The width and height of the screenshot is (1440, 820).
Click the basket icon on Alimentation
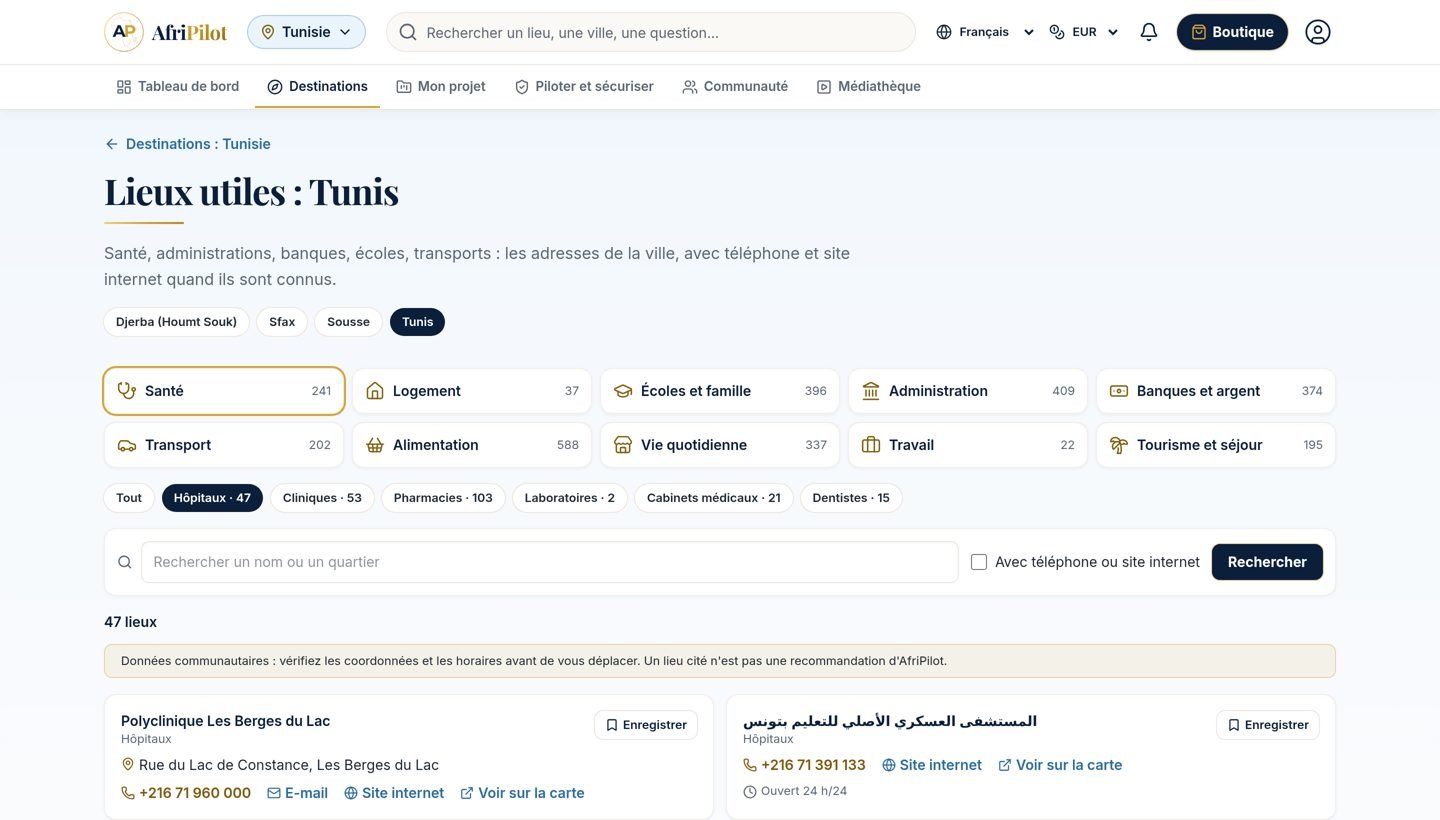click(x=375, y=445)
